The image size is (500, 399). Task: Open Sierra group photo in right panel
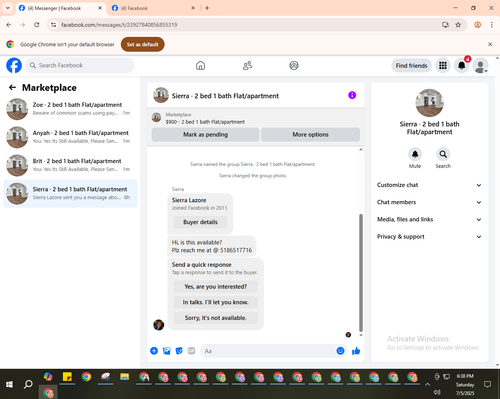click(429, 103)
